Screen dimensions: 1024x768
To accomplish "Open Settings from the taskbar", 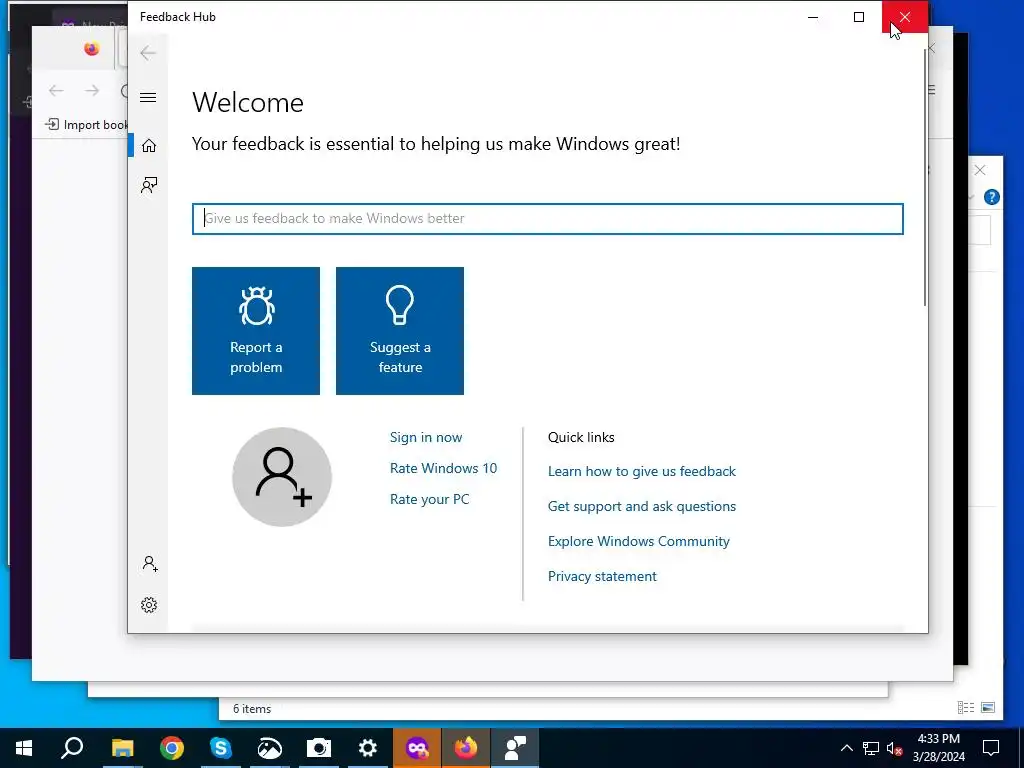I will click(368, 748).
